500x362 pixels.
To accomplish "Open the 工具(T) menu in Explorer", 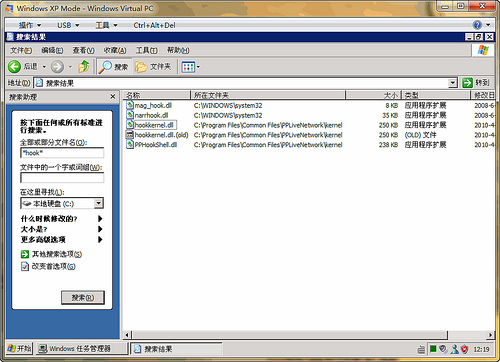I will tap(146, 50).
